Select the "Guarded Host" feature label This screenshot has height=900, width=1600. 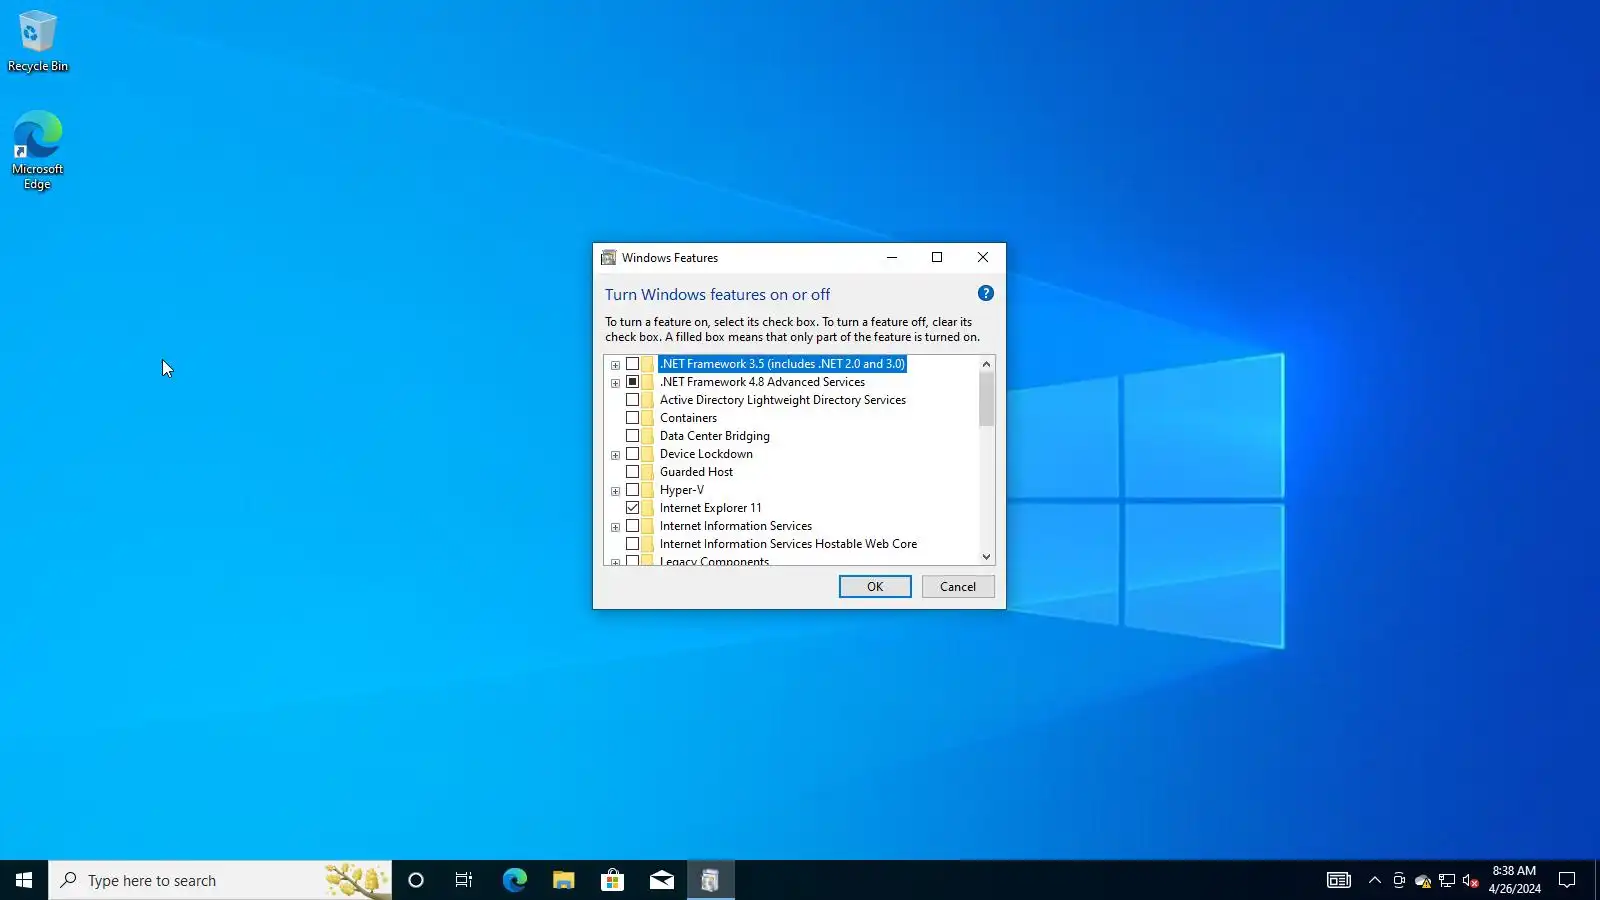point(696,472)
